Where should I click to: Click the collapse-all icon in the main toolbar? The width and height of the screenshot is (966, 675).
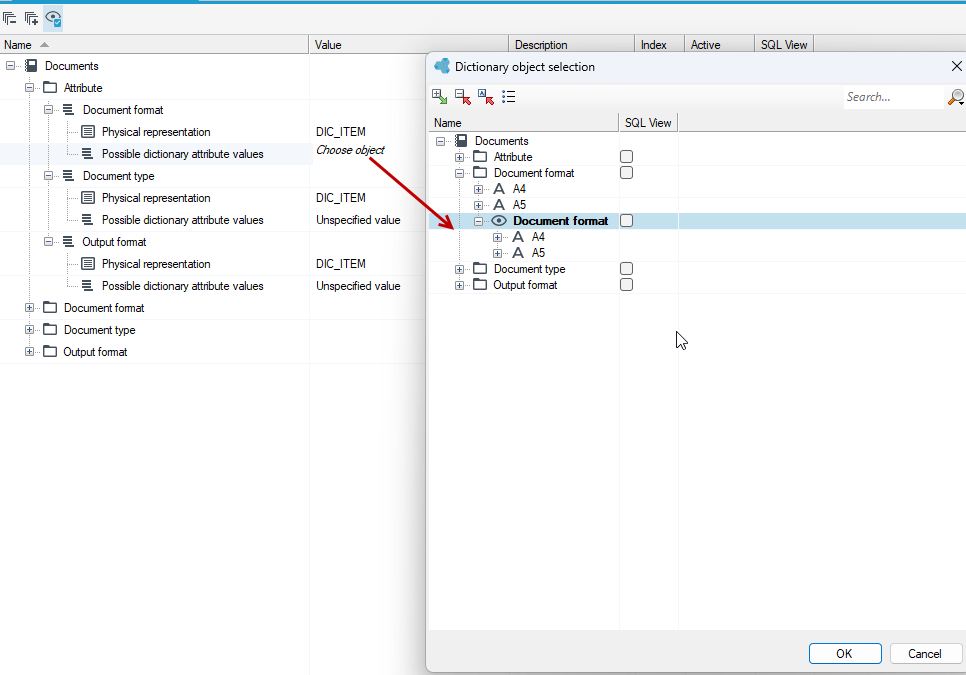(x=9, y=18)
